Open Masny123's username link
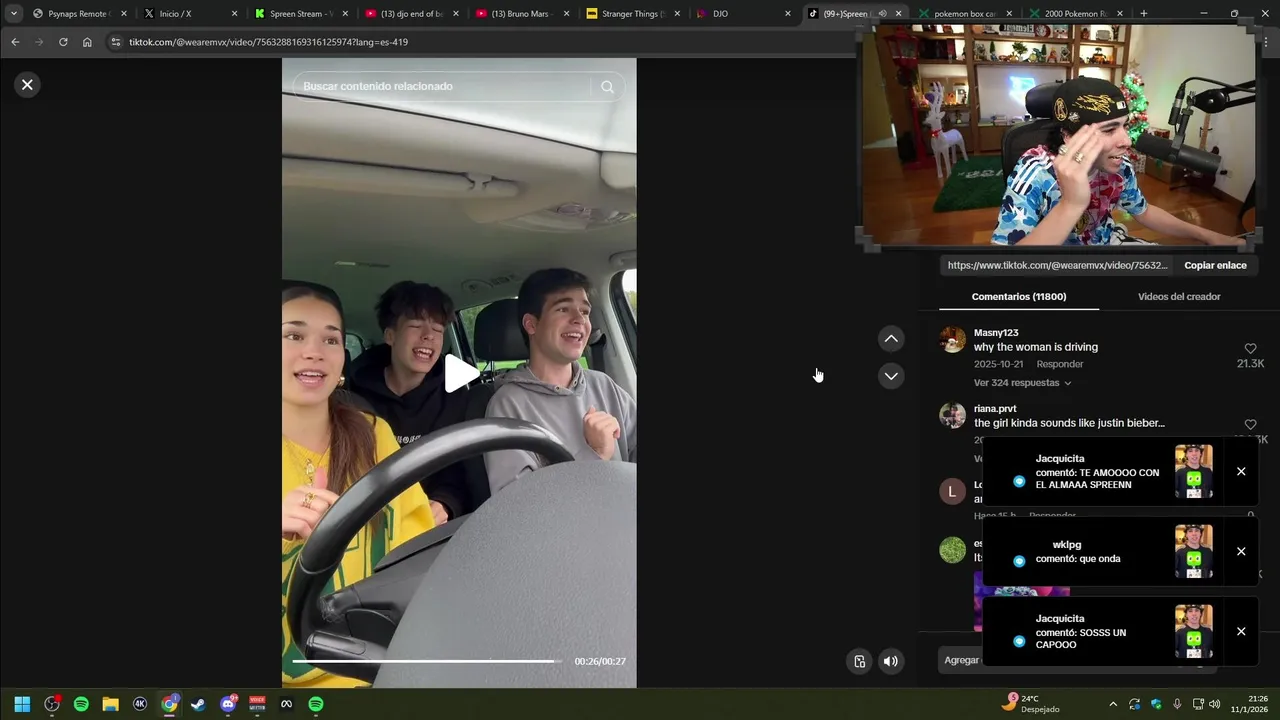The width and height of the screenshot is (1280, 720). pos(996,333)
